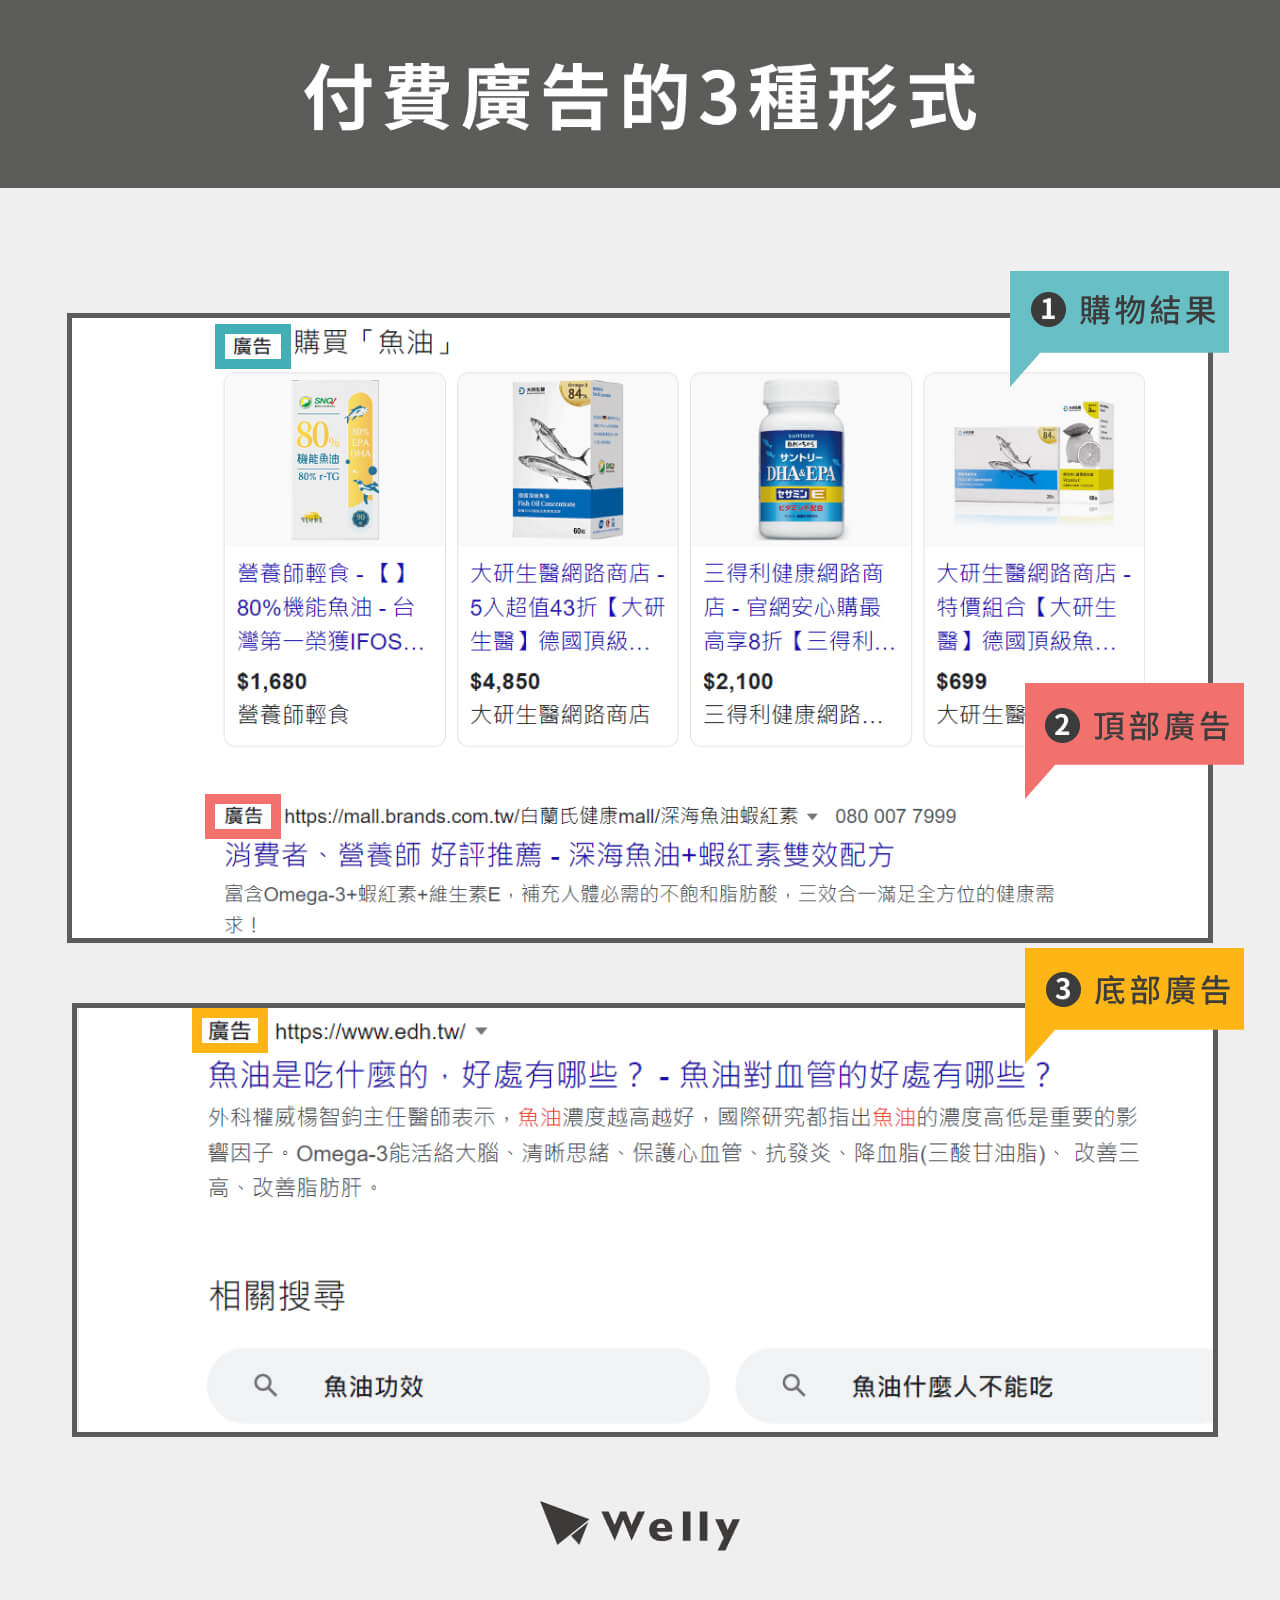This screenshot has width=1280, height=1600.
Task: Click the $2,100 price text
Action: click(x=738, y=682)
